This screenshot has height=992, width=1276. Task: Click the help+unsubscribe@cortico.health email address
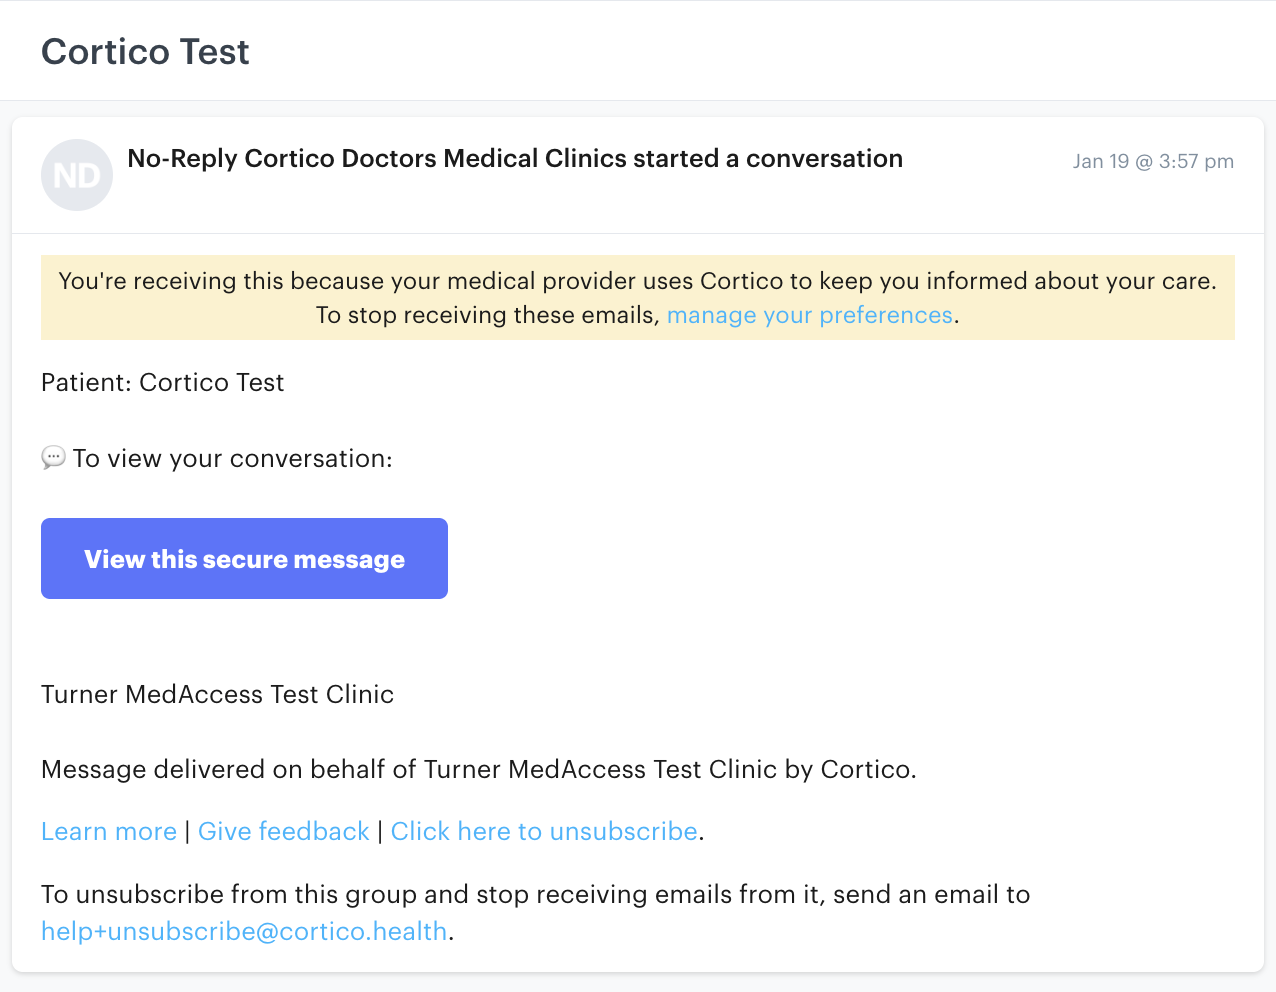tap(244, 931)
